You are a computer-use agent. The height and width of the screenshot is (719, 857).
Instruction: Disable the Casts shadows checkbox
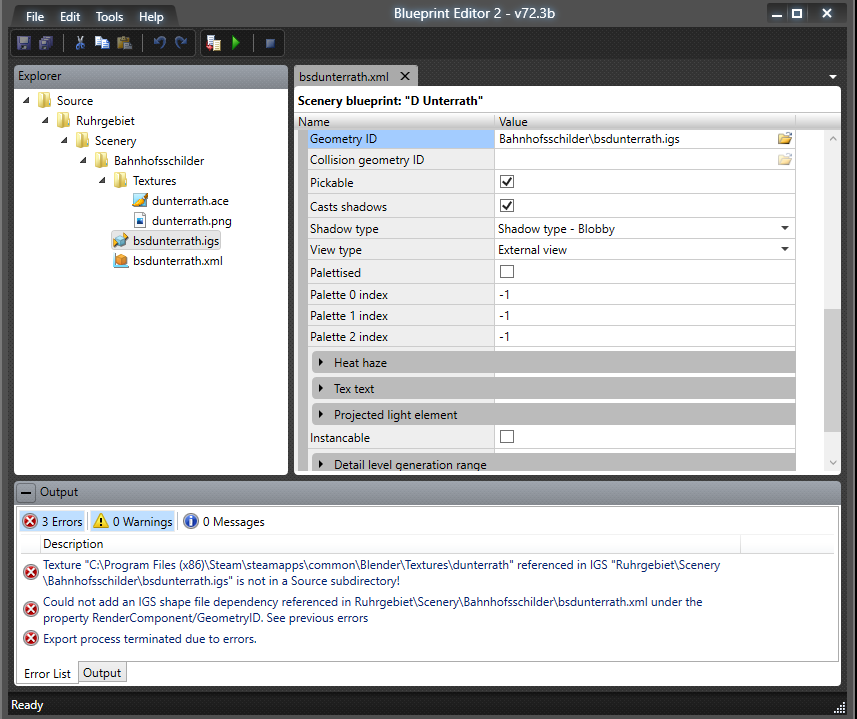(x=507, y=206)
